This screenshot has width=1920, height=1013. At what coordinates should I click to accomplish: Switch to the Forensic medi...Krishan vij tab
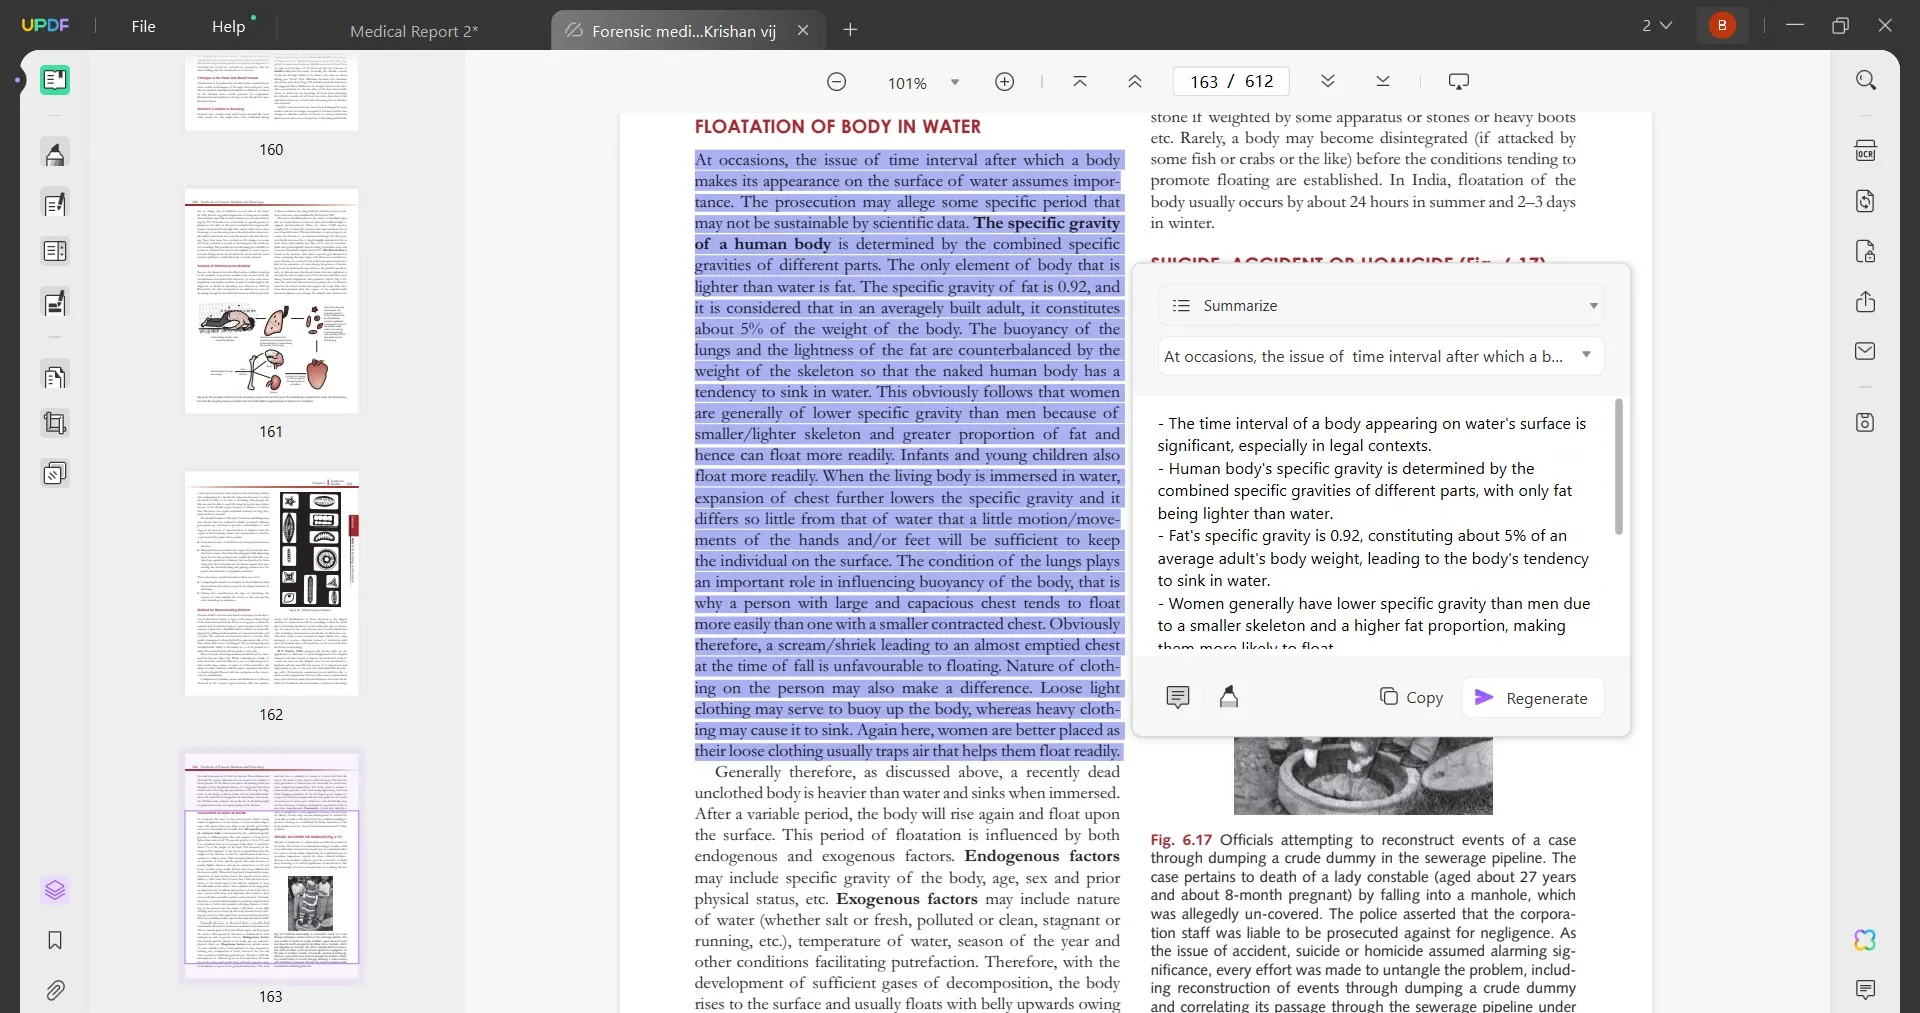click(683, 31)
